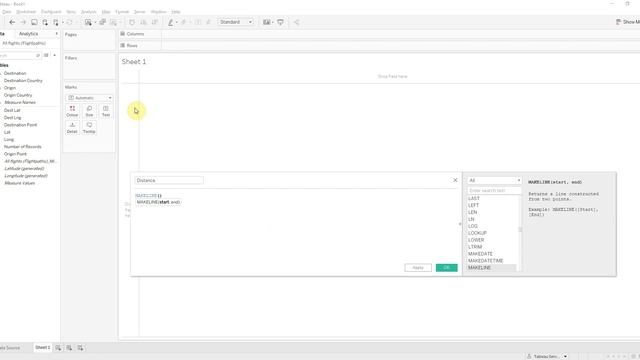Click the function search text box

click(494, 191)
